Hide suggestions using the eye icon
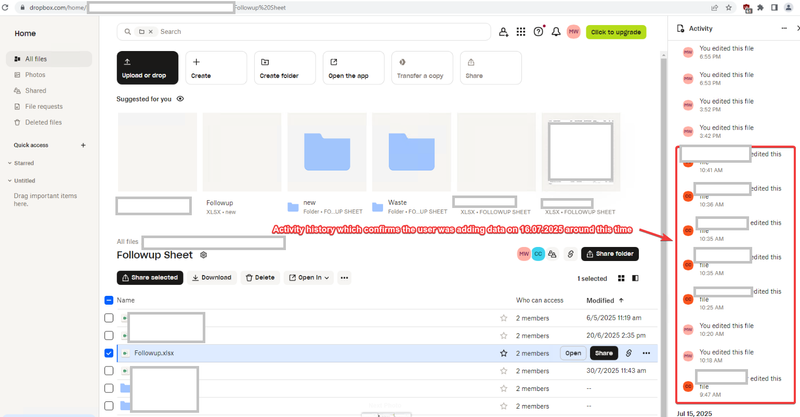Viewport: 800px width, 417px height. (181, 99)
